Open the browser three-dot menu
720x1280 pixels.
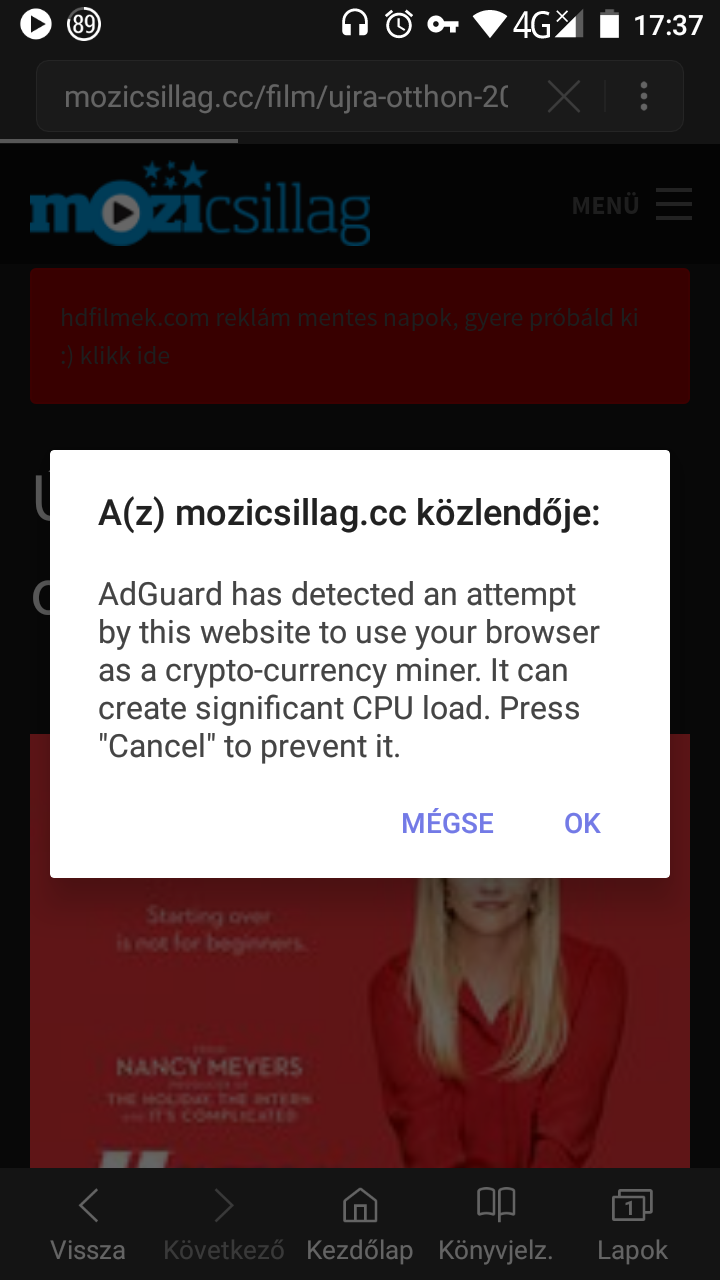coord(644,97)
